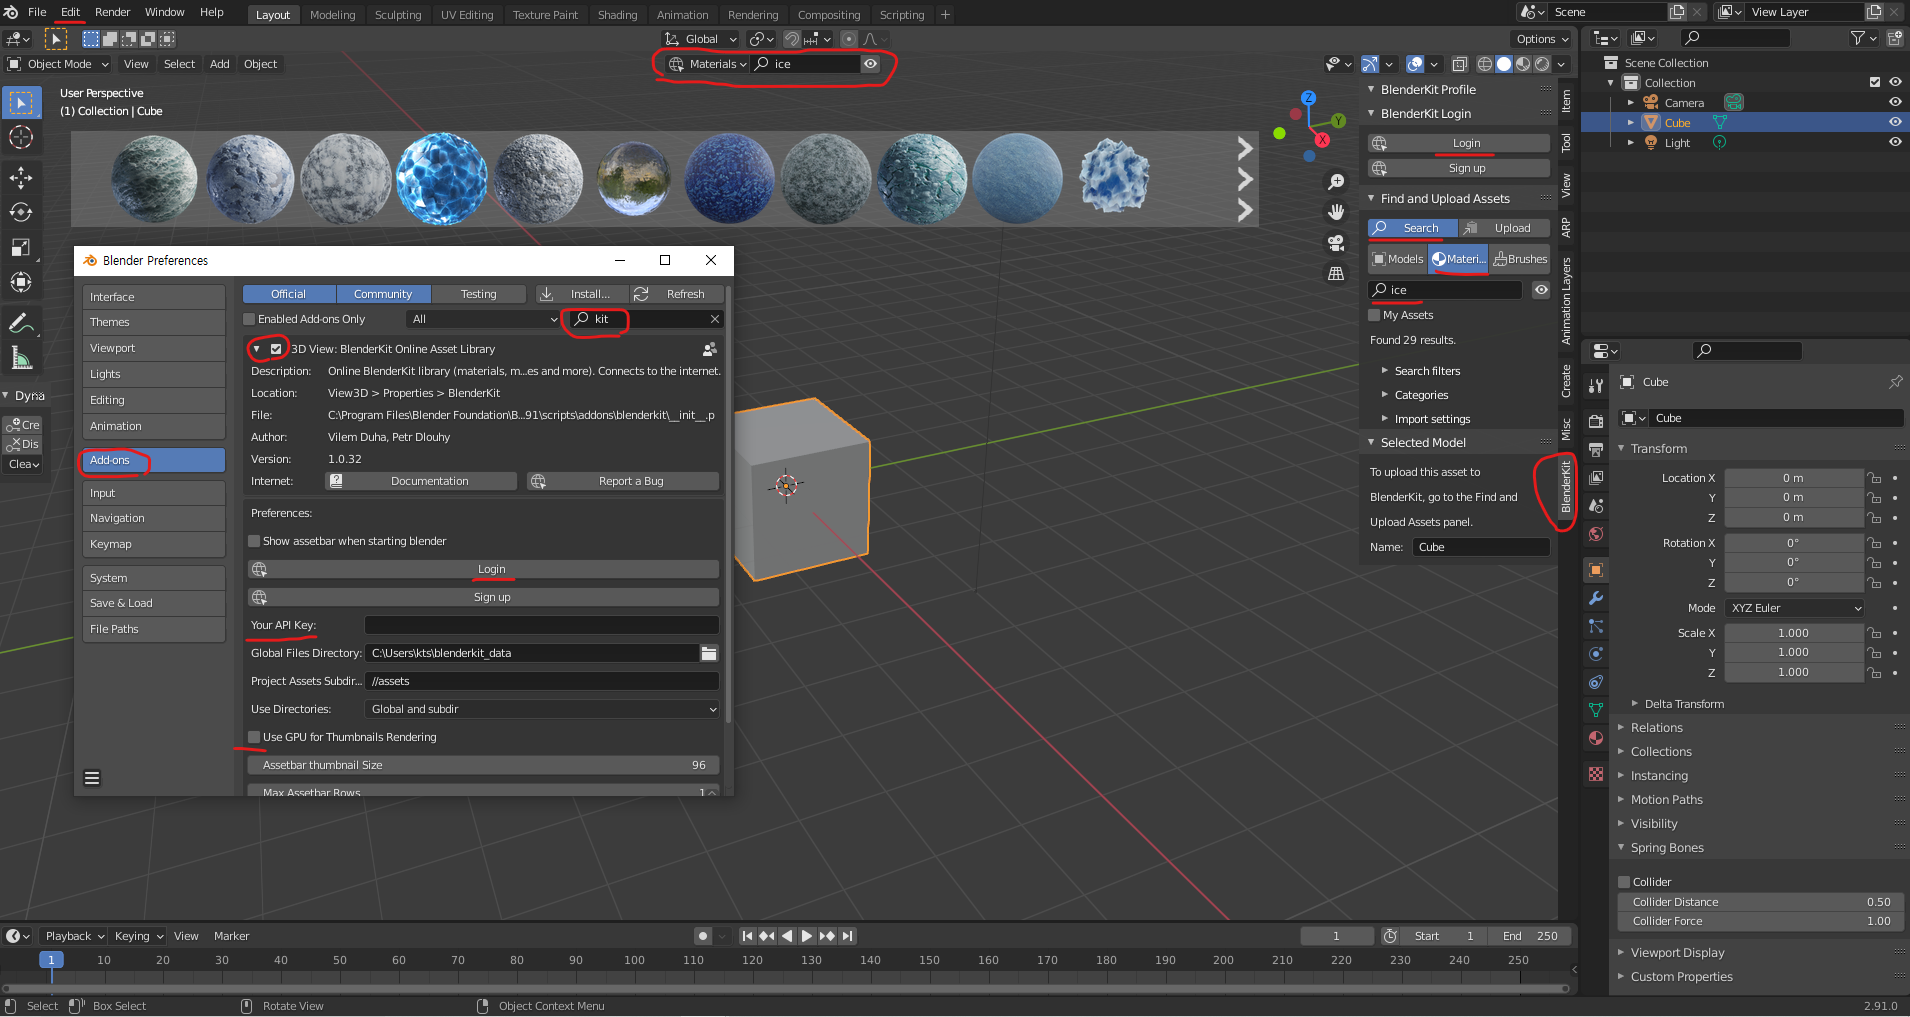Open the Material properties tab icon
The width and height of the screenshot is (1910, 1017).
pos(1596,738)
